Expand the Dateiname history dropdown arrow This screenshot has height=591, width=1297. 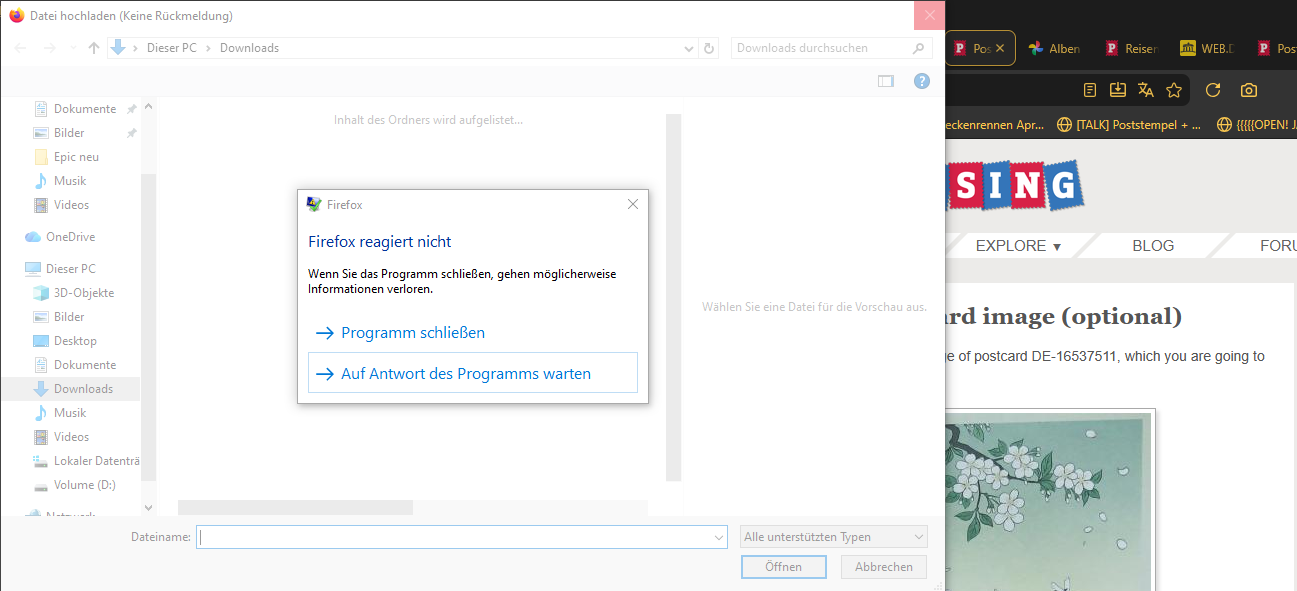(x=719, y=537)
